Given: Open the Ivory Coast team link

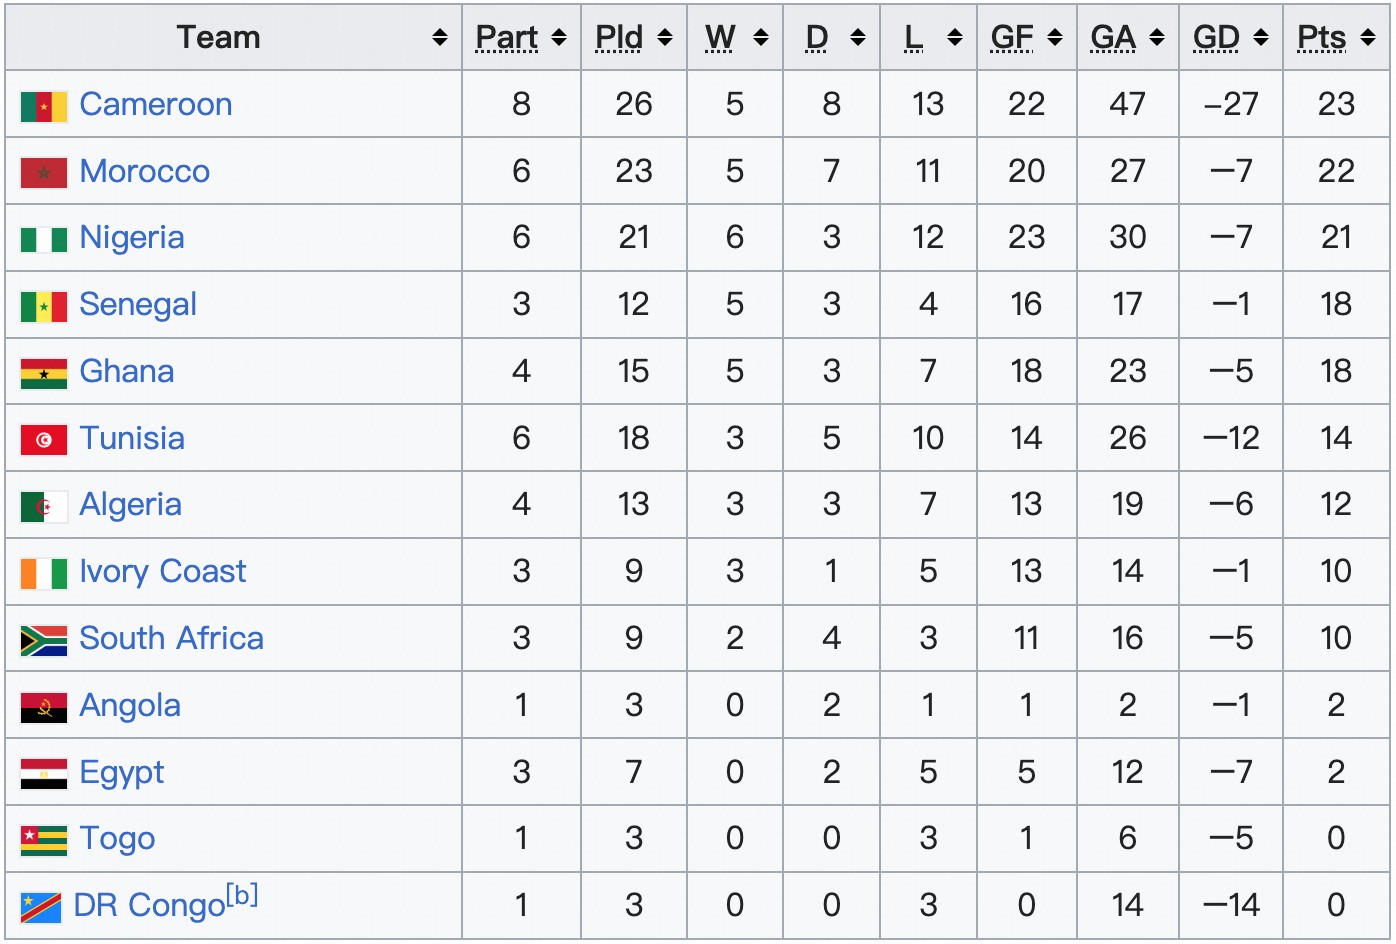Looking at the screenshot, I should coord(162,571).
